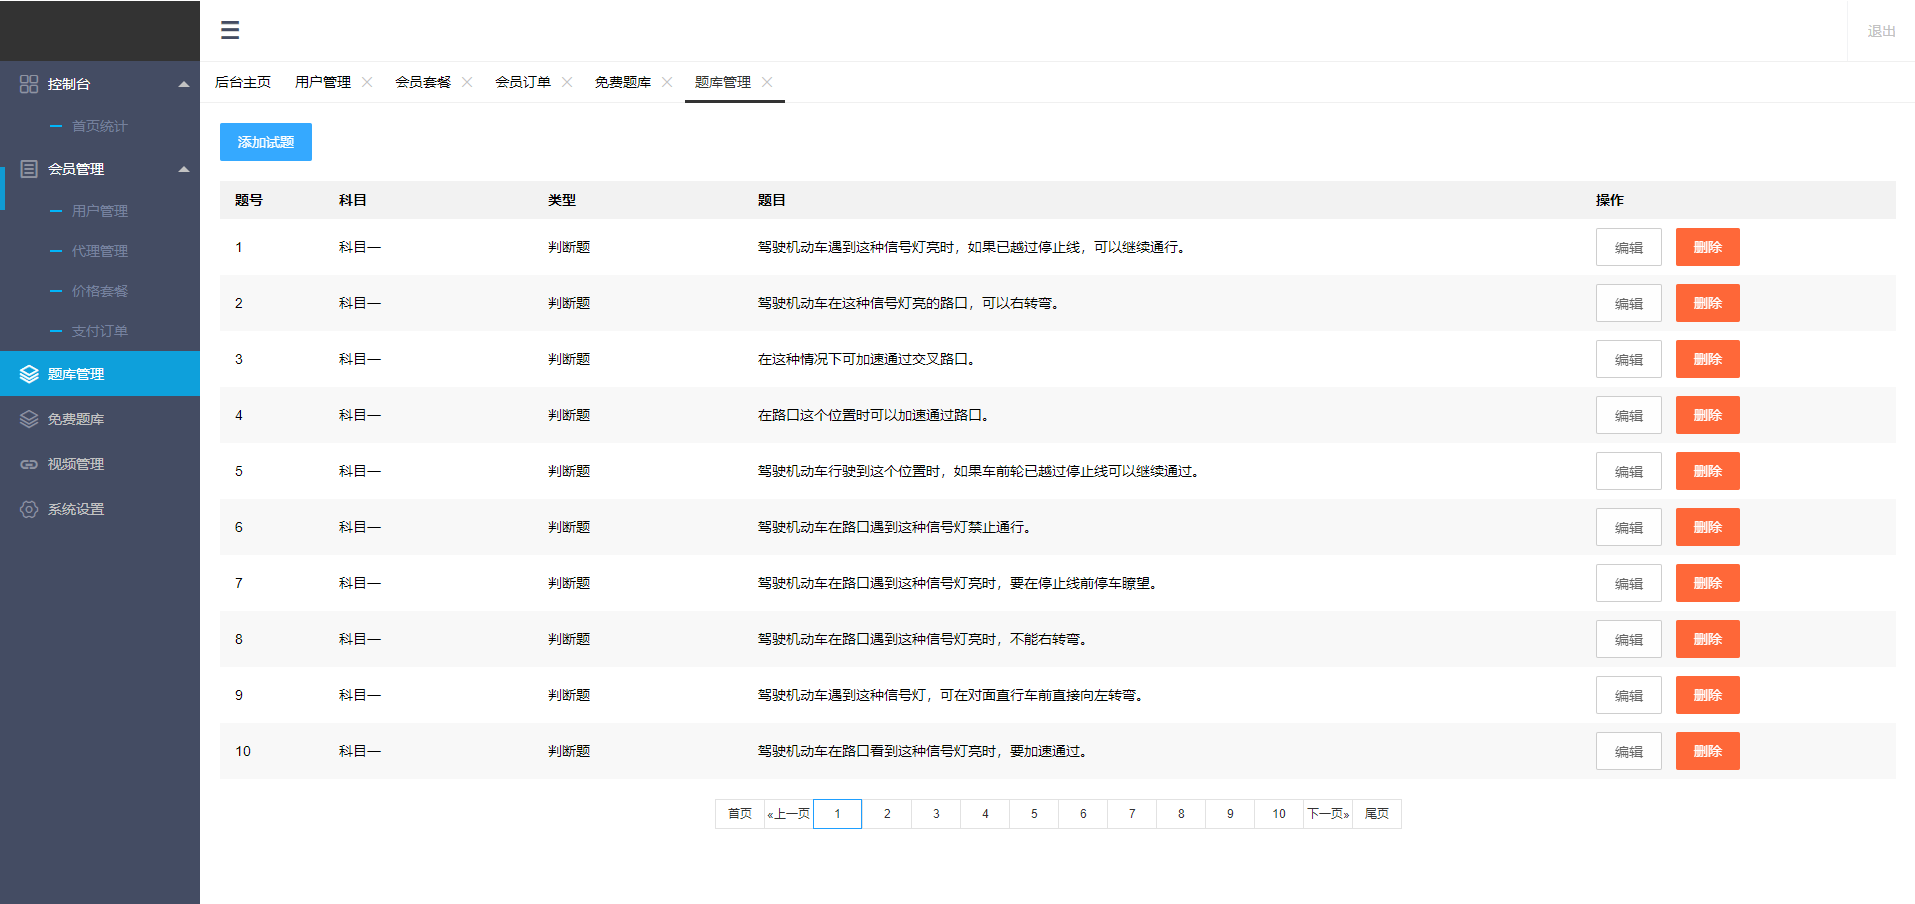Switch to the 后台主页 tab
The image size is (1915, 904).
pyautogui.click(x=243, y=82)
